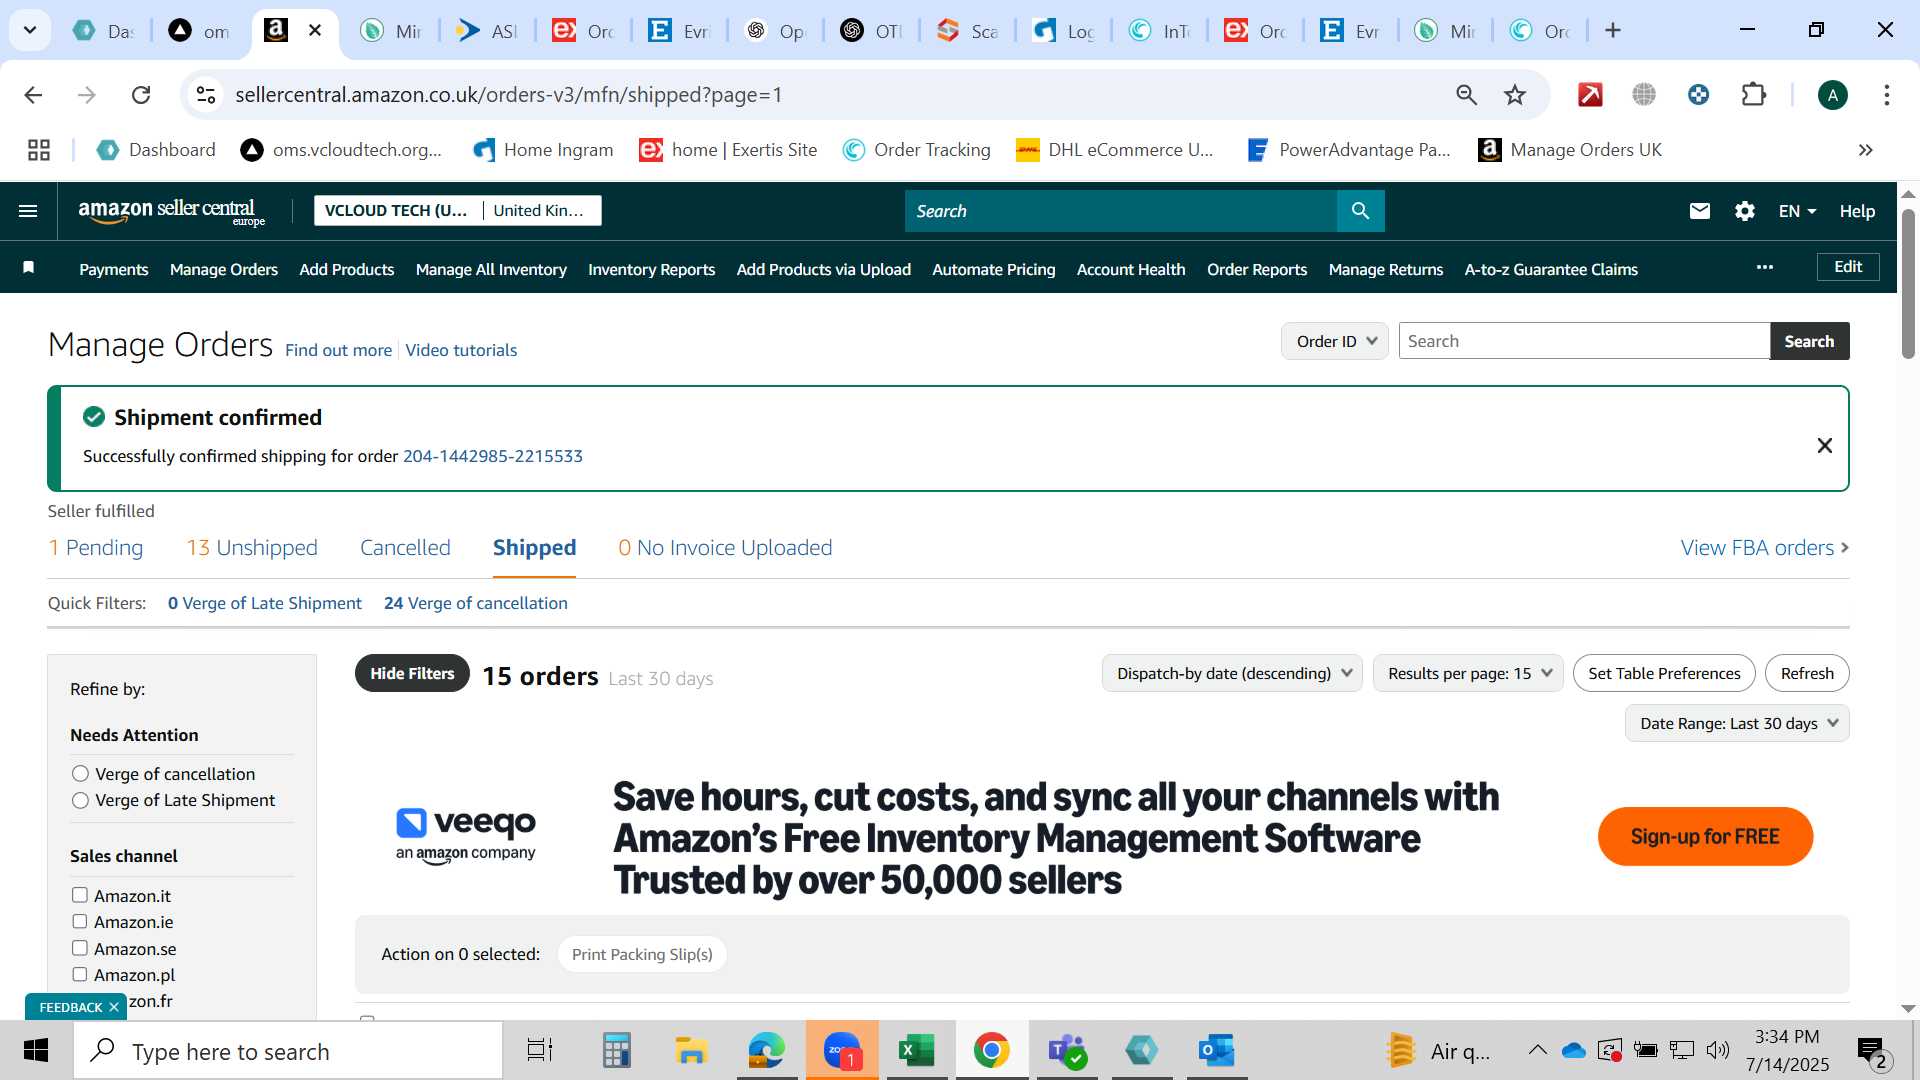Open Dispatch-by date sort dropdown
Viewport: 1920px width, 1080px height.
(1232, 673)
